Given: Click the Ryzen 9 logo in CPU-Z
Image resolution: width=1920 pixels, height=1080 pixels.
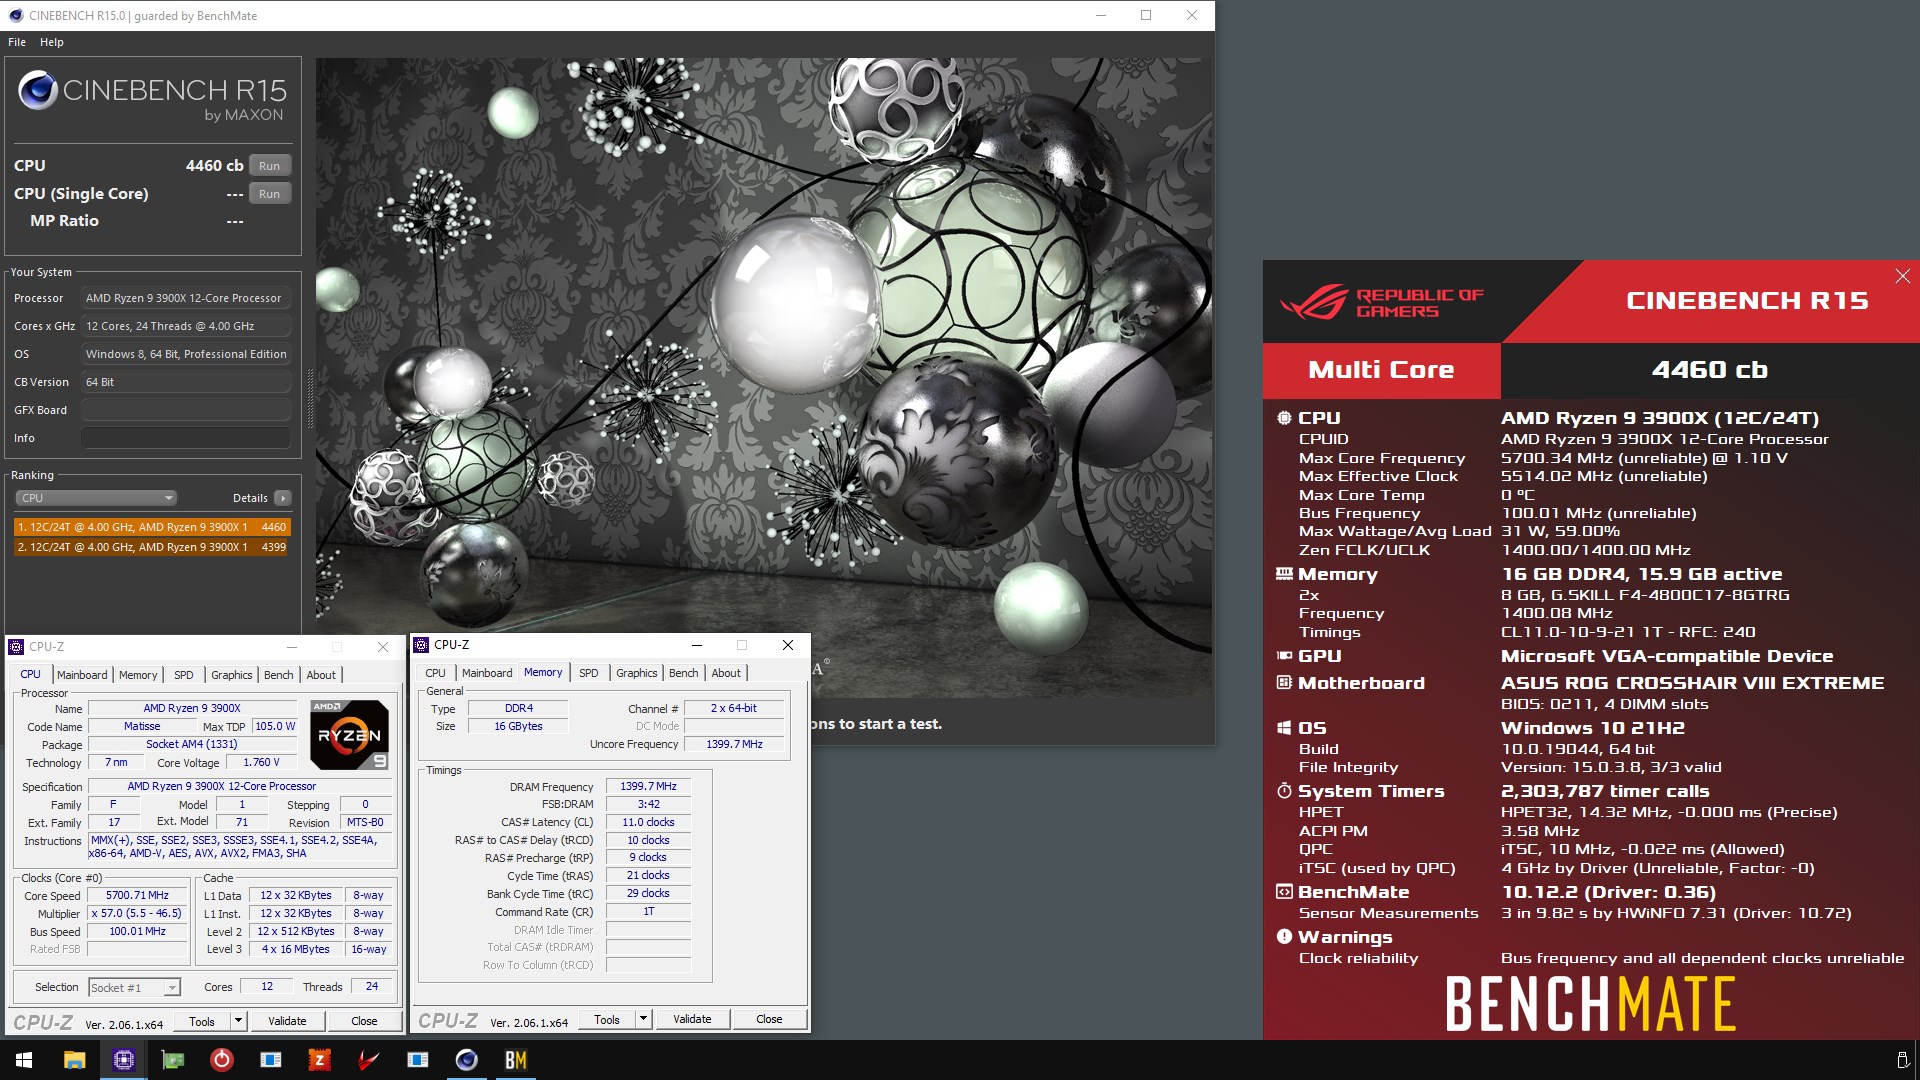Looking at the screenshot, I should 349,735.
